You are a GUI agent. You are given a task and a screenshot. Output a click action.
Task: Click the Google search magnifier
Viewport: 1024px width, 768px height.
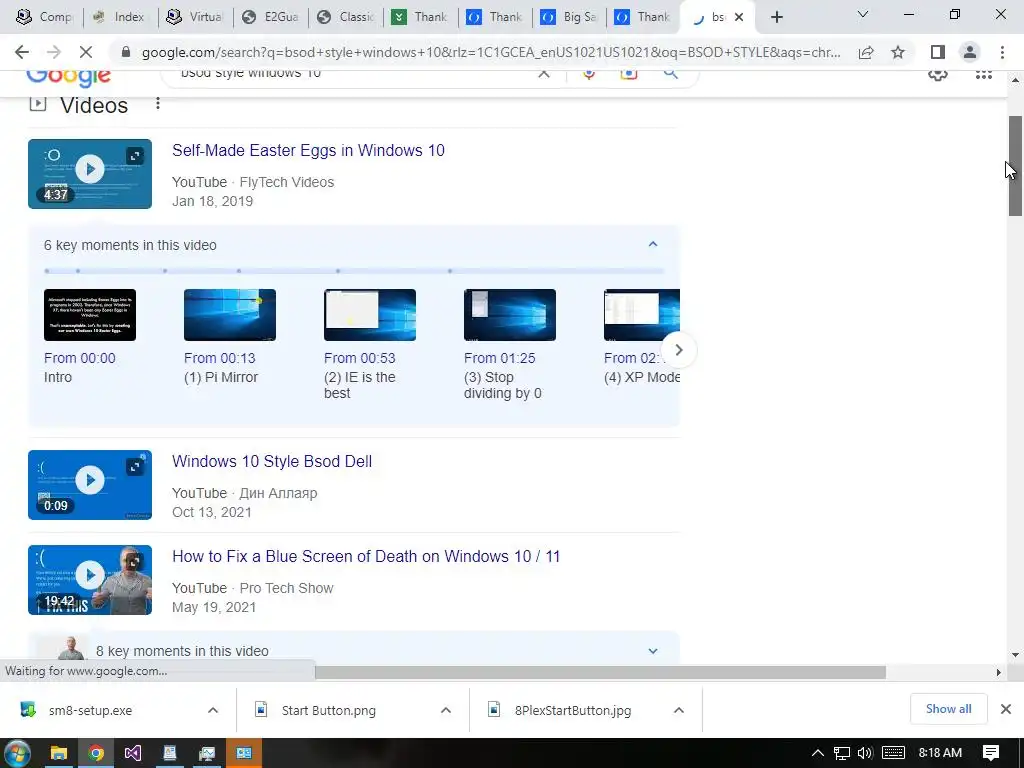pyautogui.click(x=671, y=73)
